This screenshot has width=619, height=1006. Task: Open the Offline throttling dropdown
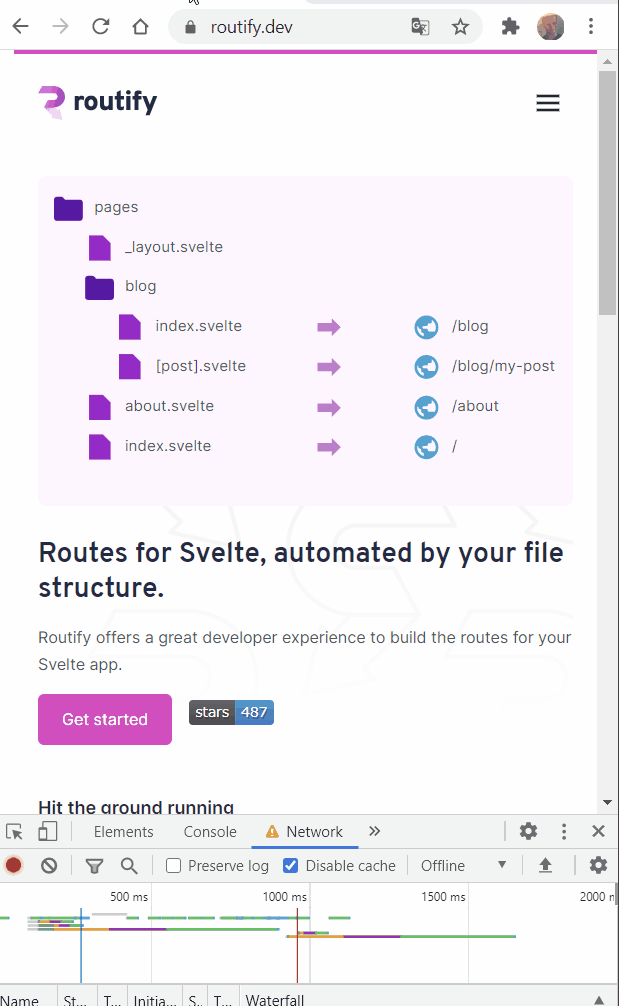click(x=464, y=866)
